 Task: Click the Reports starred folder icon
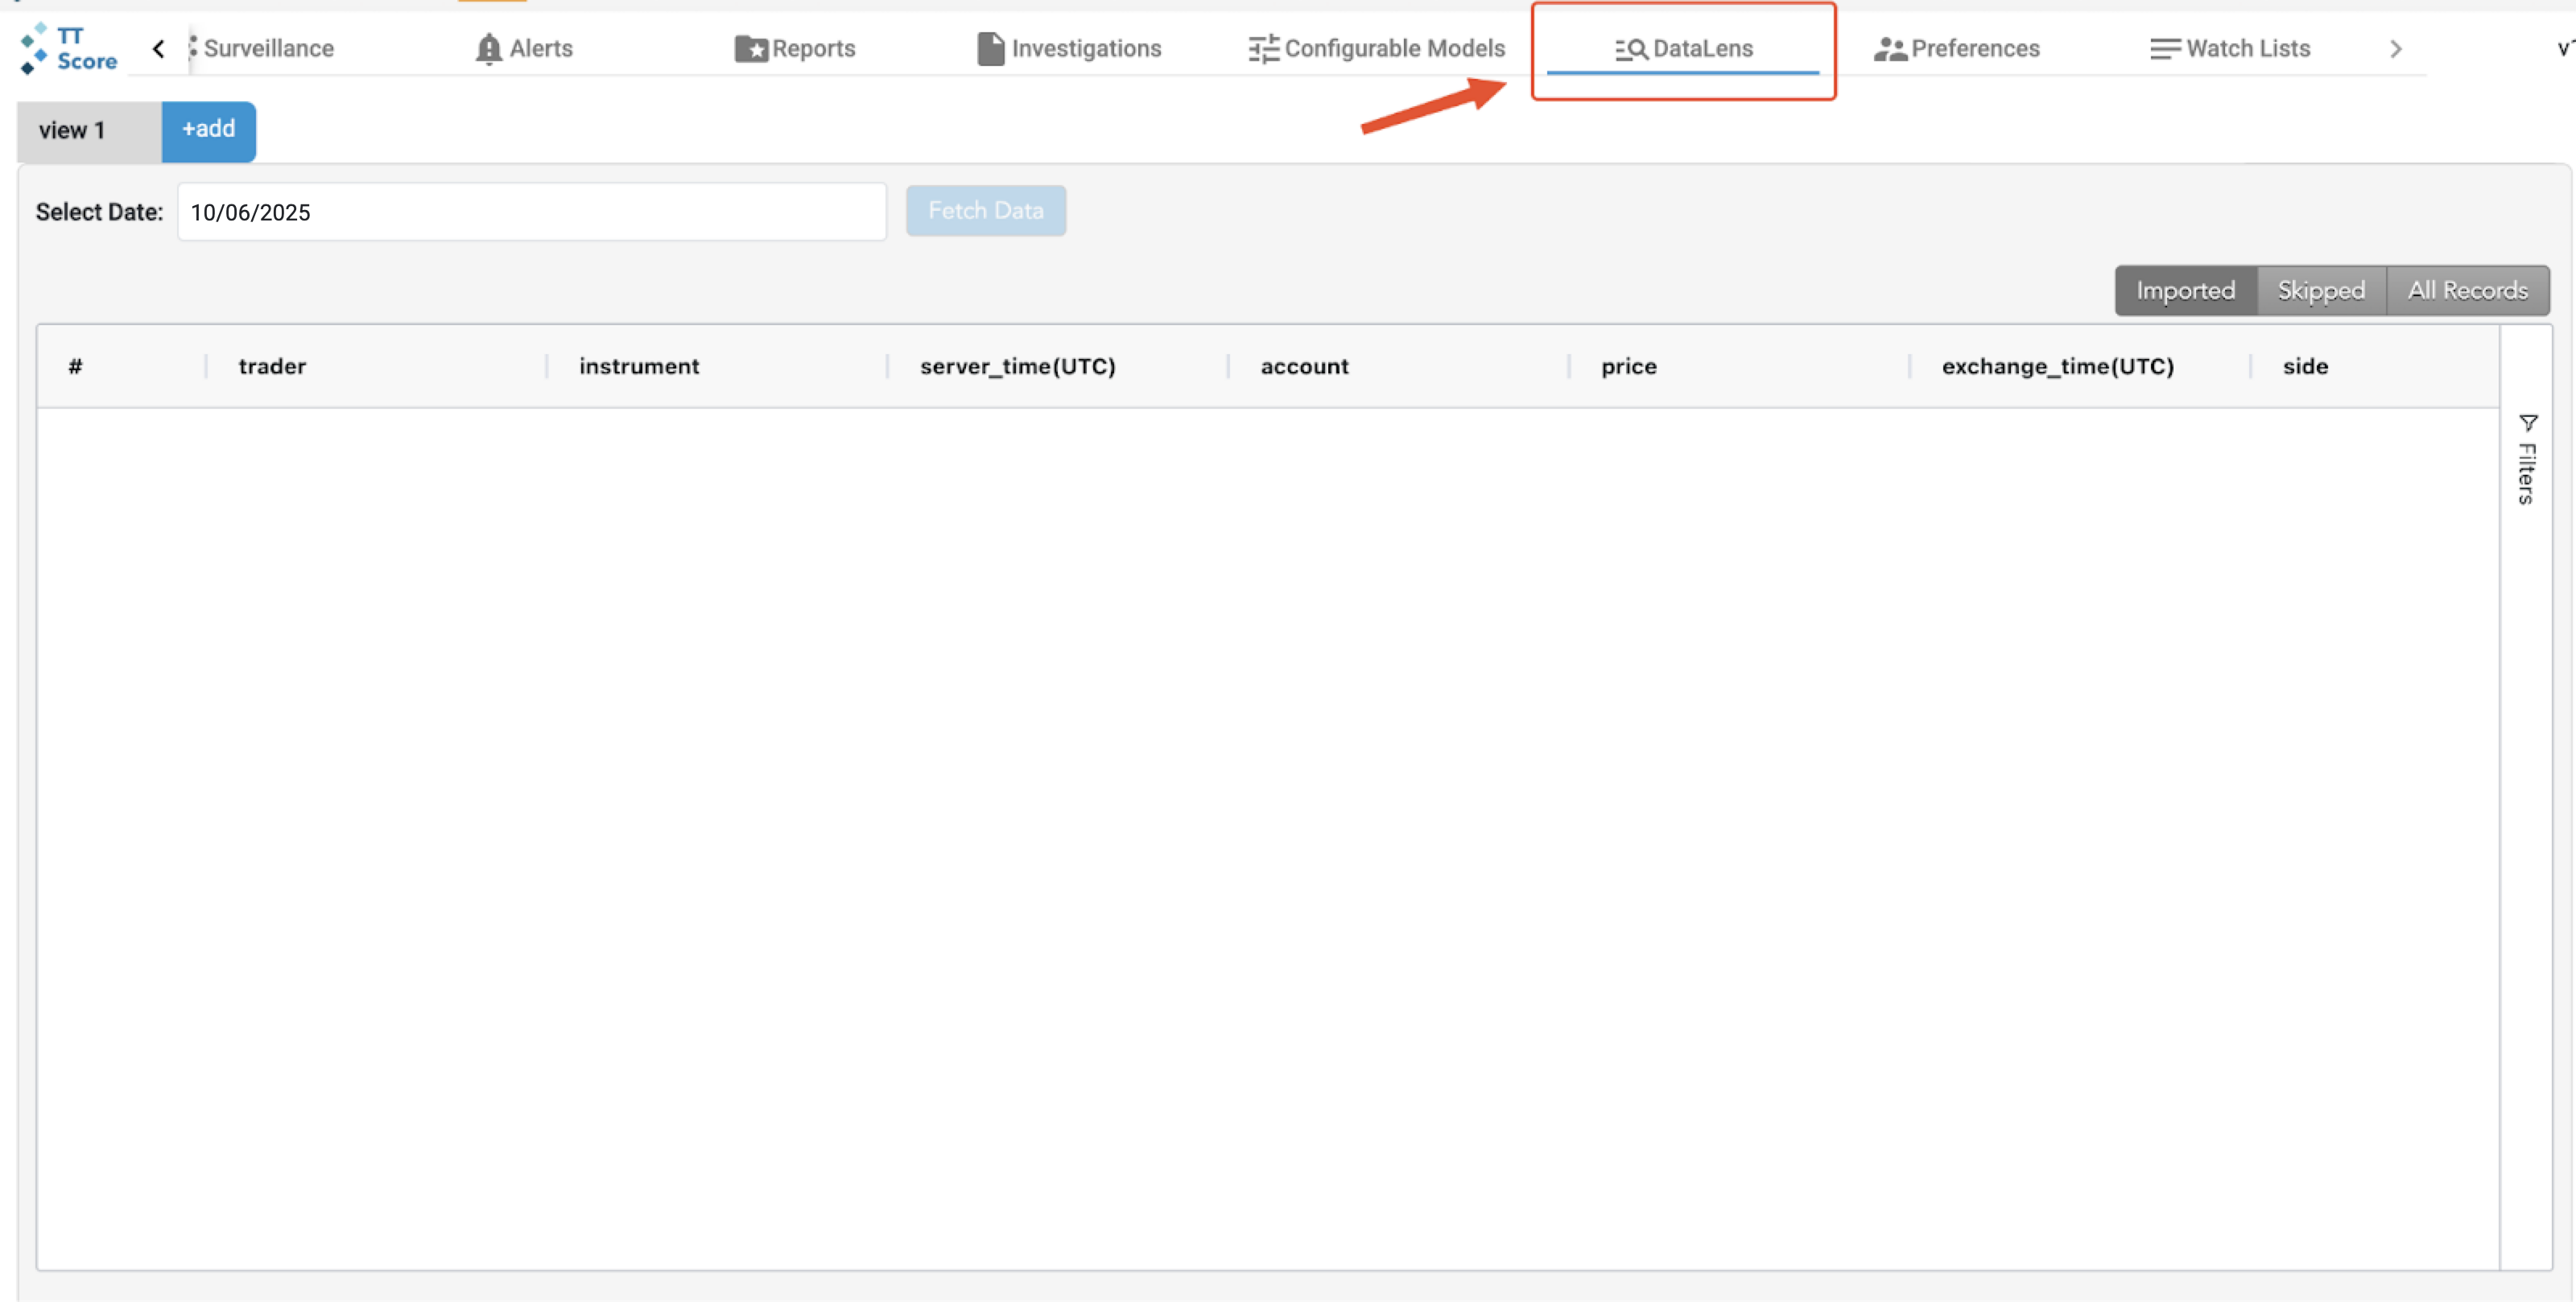click(x=751, y=48)
